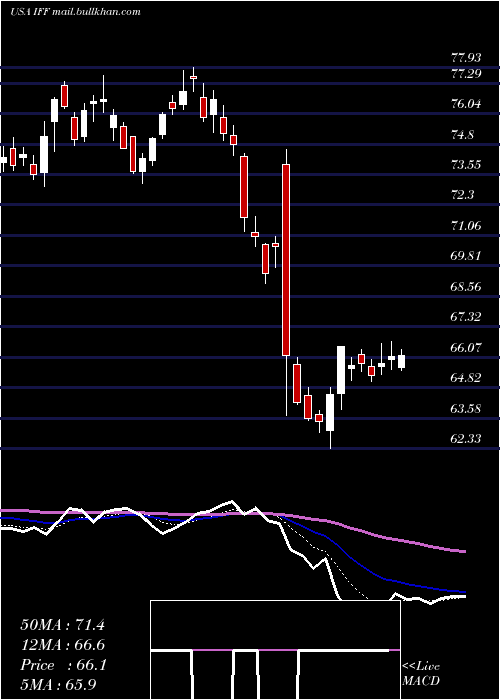Click the 62.33 price level label

467,438
